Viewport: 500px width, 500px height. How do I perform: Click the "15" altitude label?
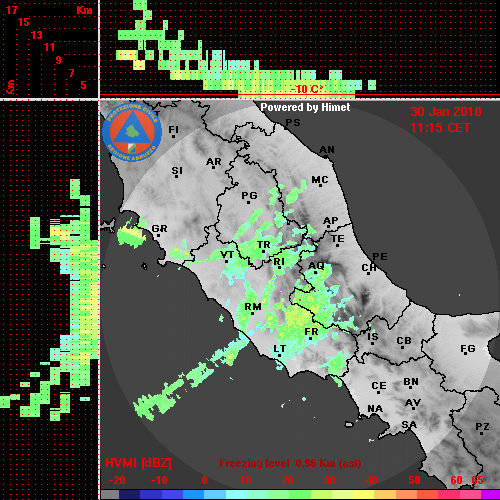(x=24, y=22)
